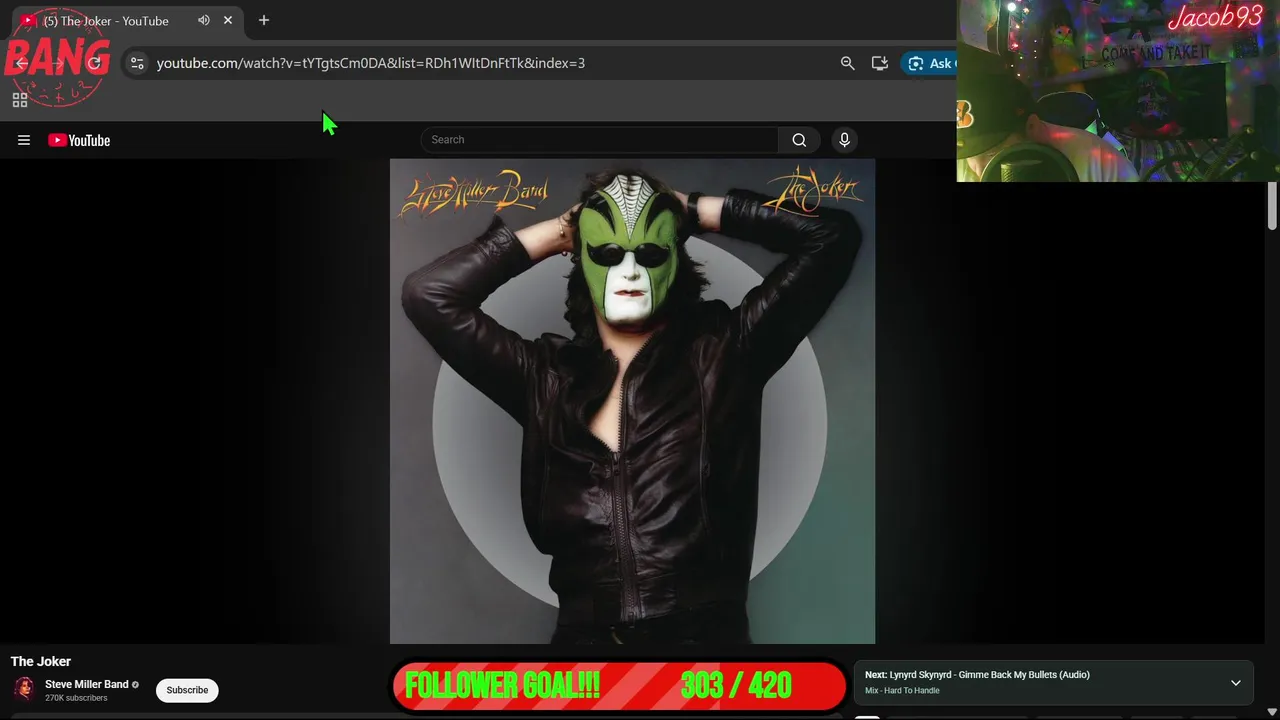Open the Steve Miller Band channel name

tap(87, 684)
